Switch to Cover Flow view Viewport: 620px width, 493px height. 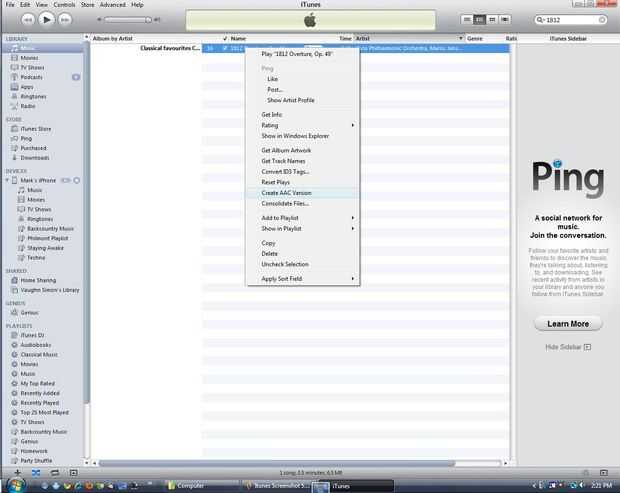pos(505,19)
